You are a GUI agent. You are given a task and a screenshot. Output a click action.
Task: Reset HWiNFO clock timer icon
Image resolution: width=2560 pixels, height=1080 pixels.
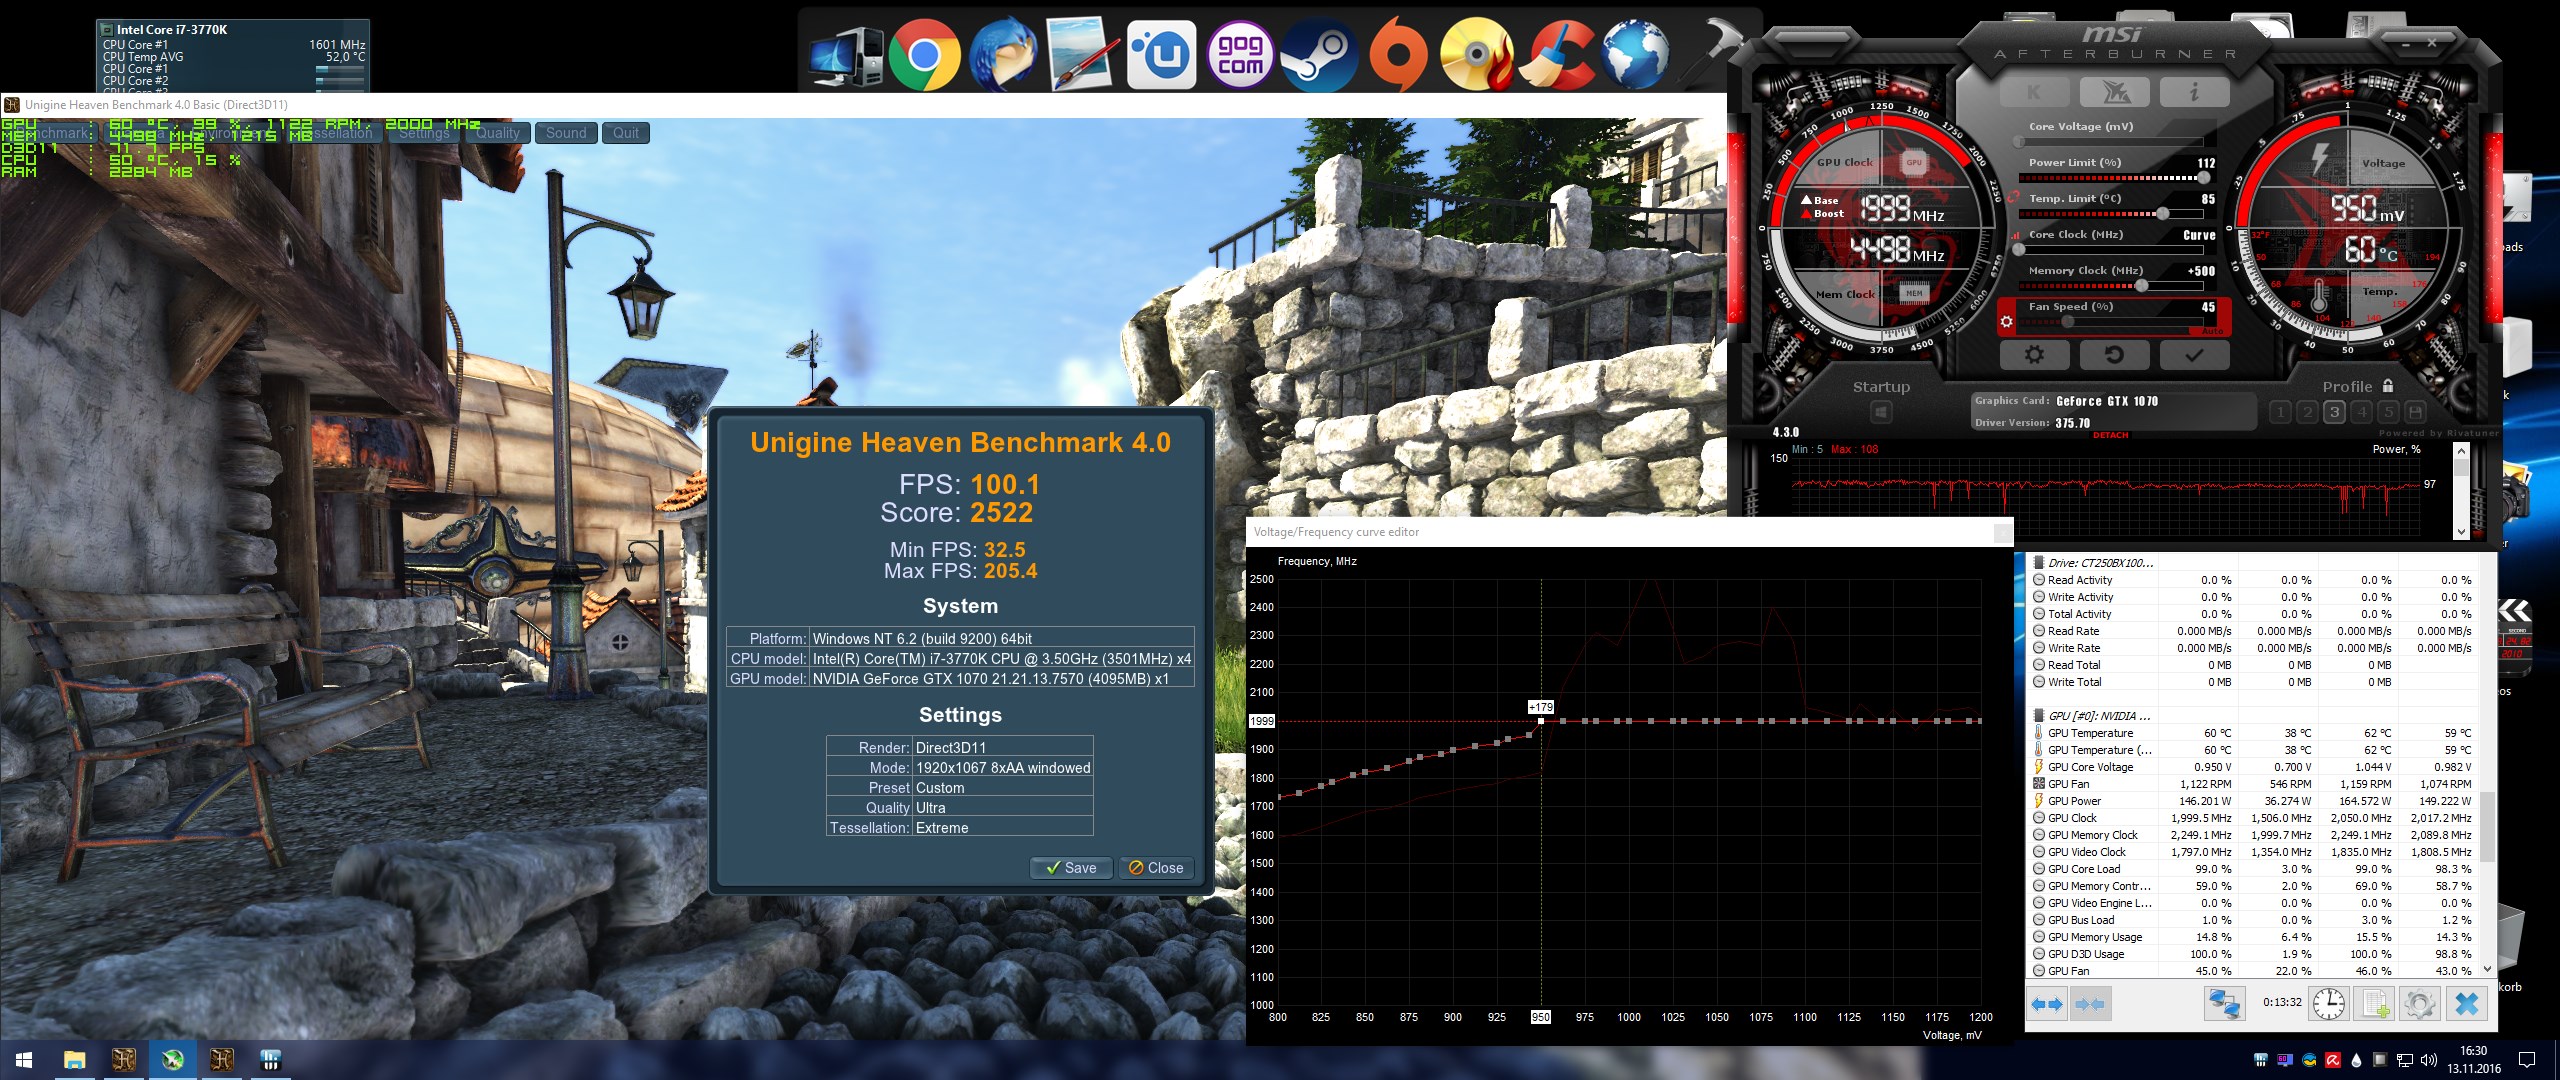(2329, 1004)
